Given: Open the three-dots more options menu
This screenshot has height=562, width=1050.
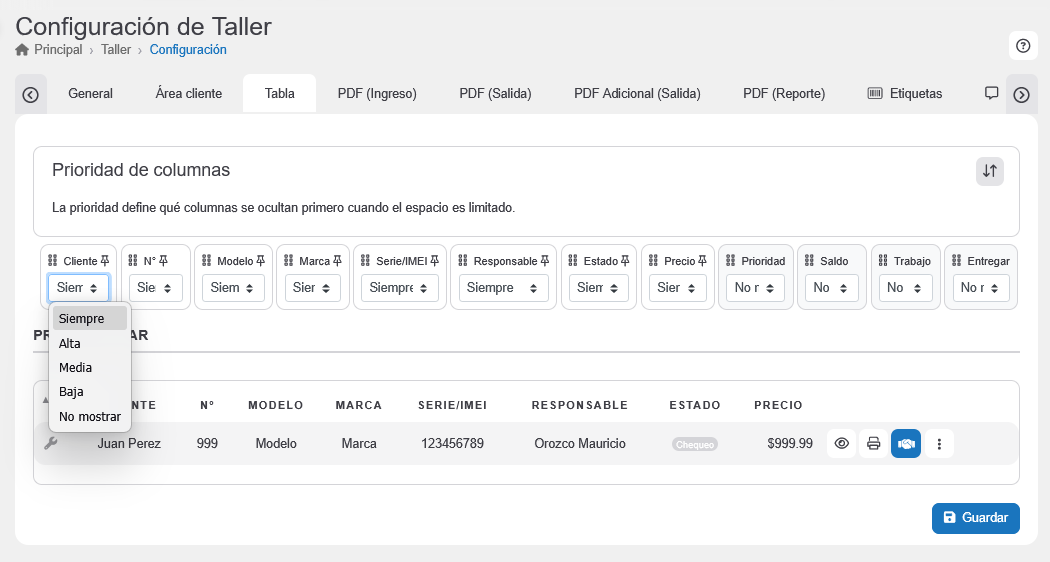Looking at the screenshot, I should coord(938,444).
